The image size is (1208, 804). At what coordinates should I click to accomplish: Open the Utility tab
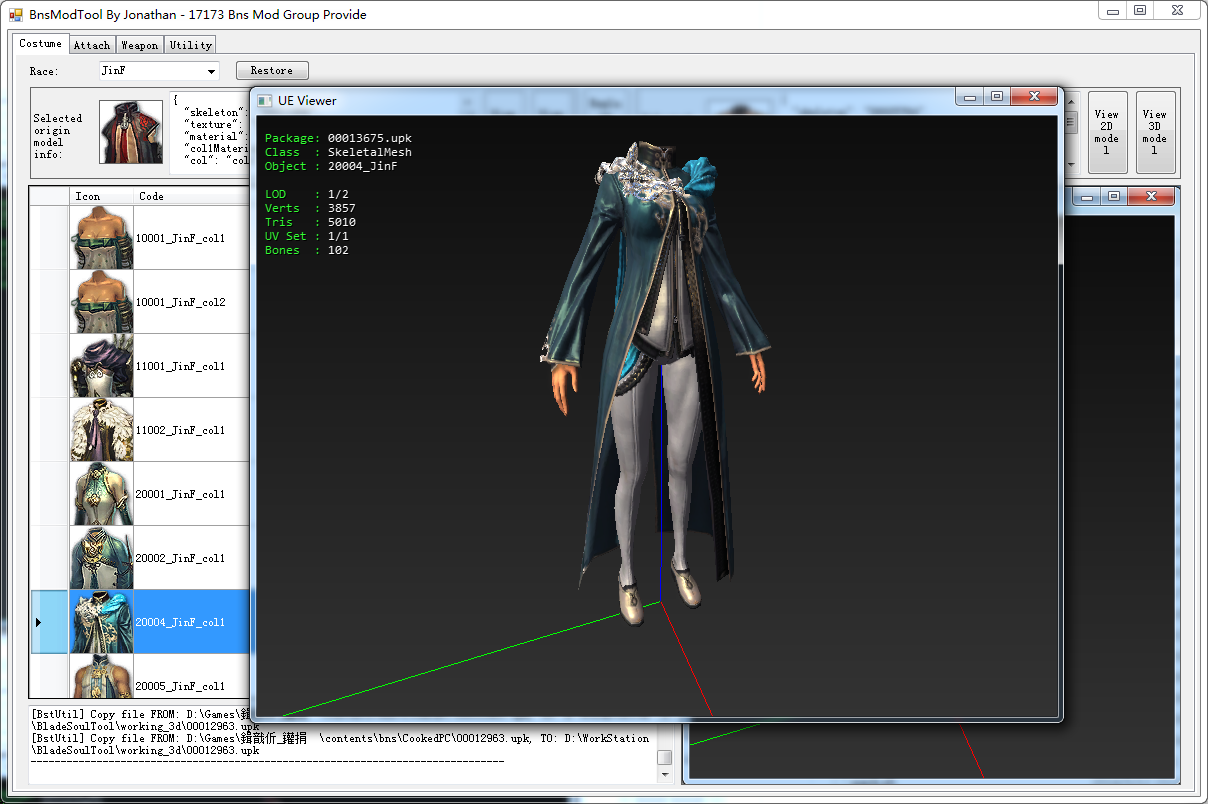pyautogui.click(x=190, y=45)
